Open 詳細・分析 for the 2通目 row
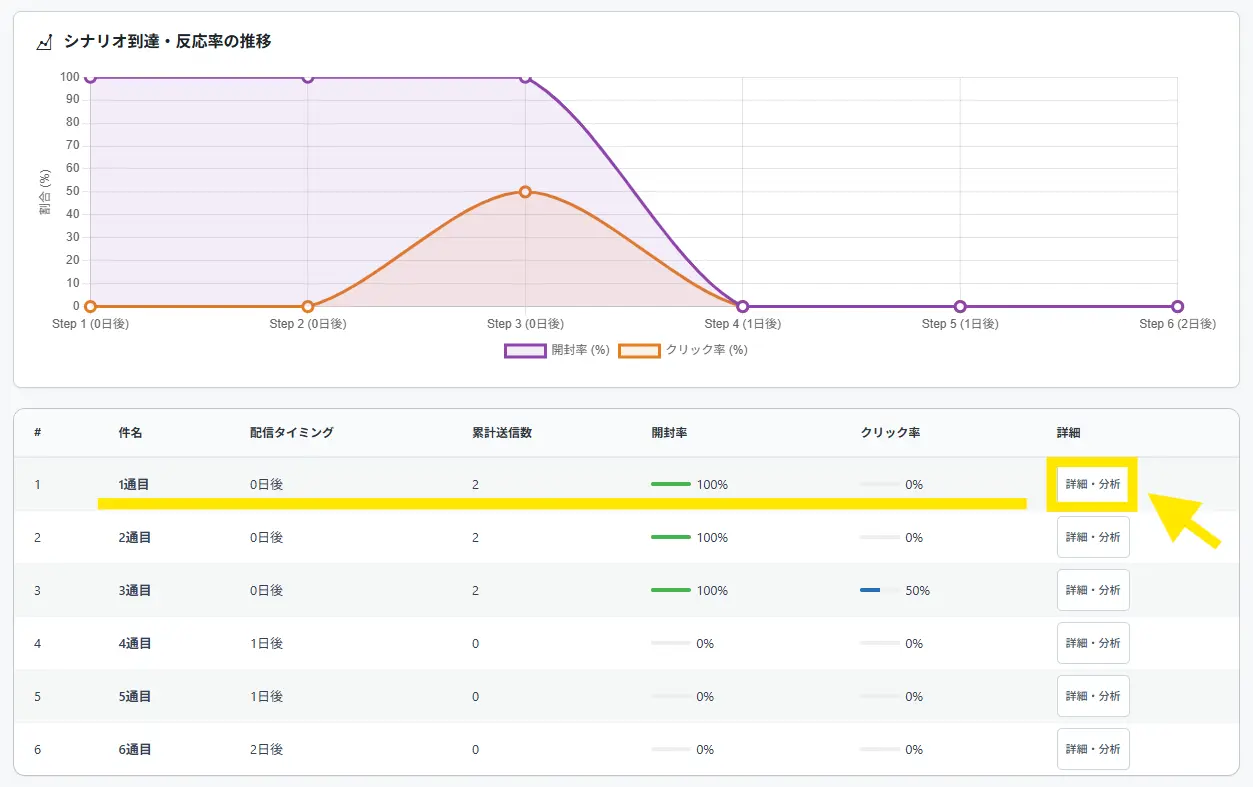The image size is (1253, 787). (1092, 537)
